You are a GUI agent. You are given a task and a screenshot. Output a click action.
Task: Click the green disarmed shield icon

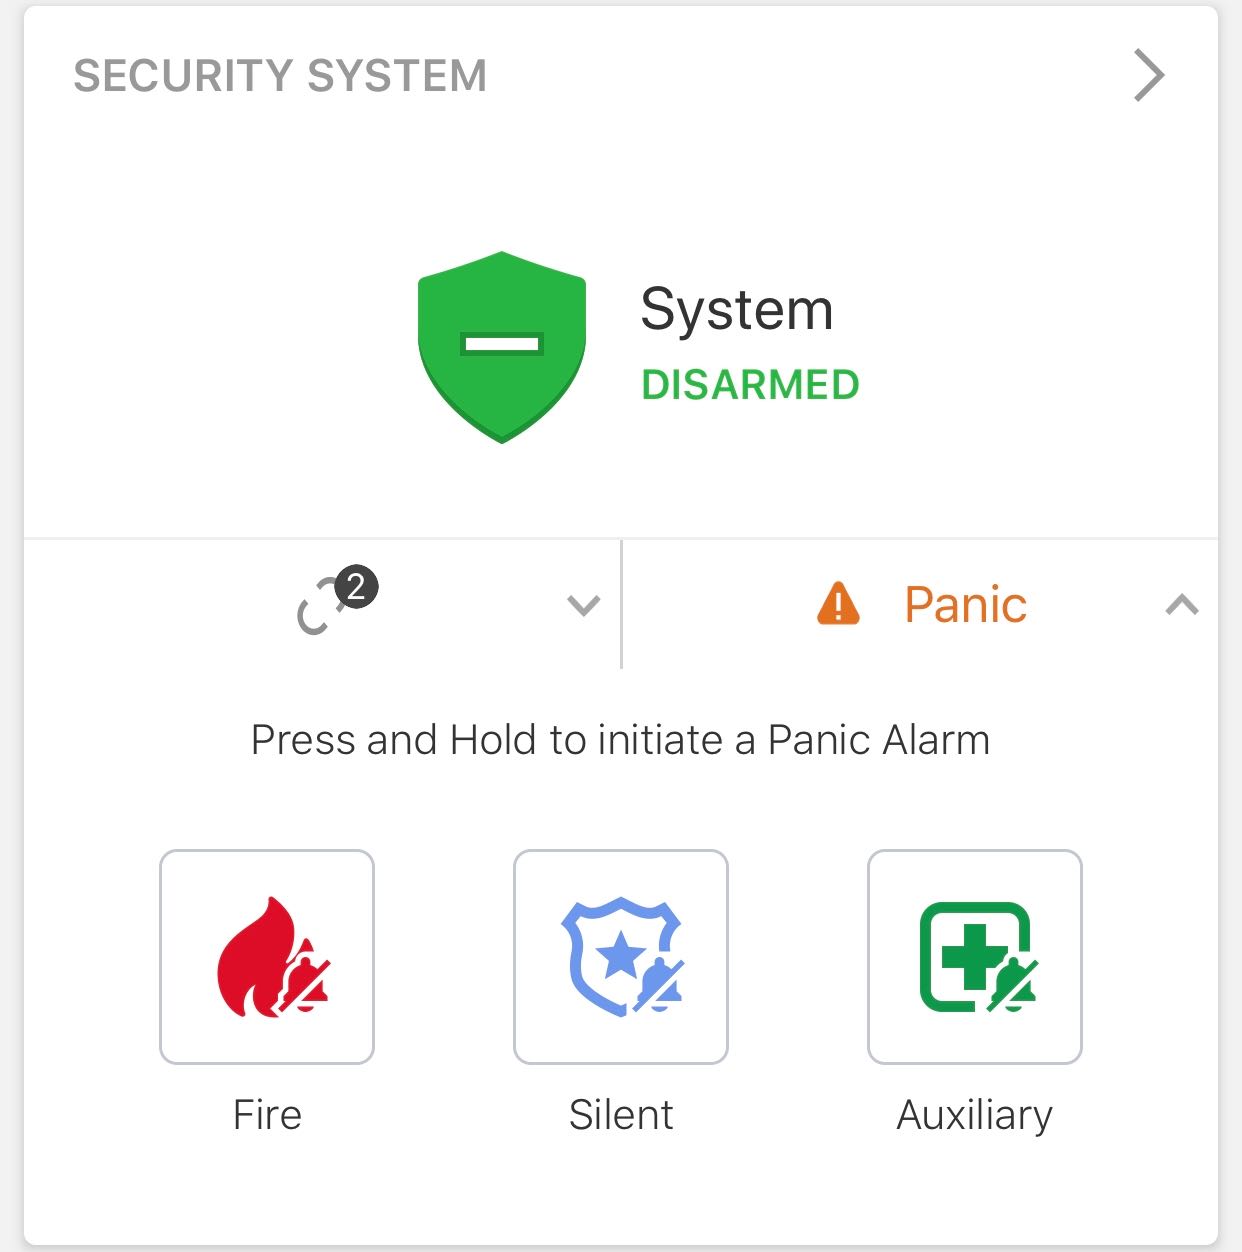tap(501, 347)
